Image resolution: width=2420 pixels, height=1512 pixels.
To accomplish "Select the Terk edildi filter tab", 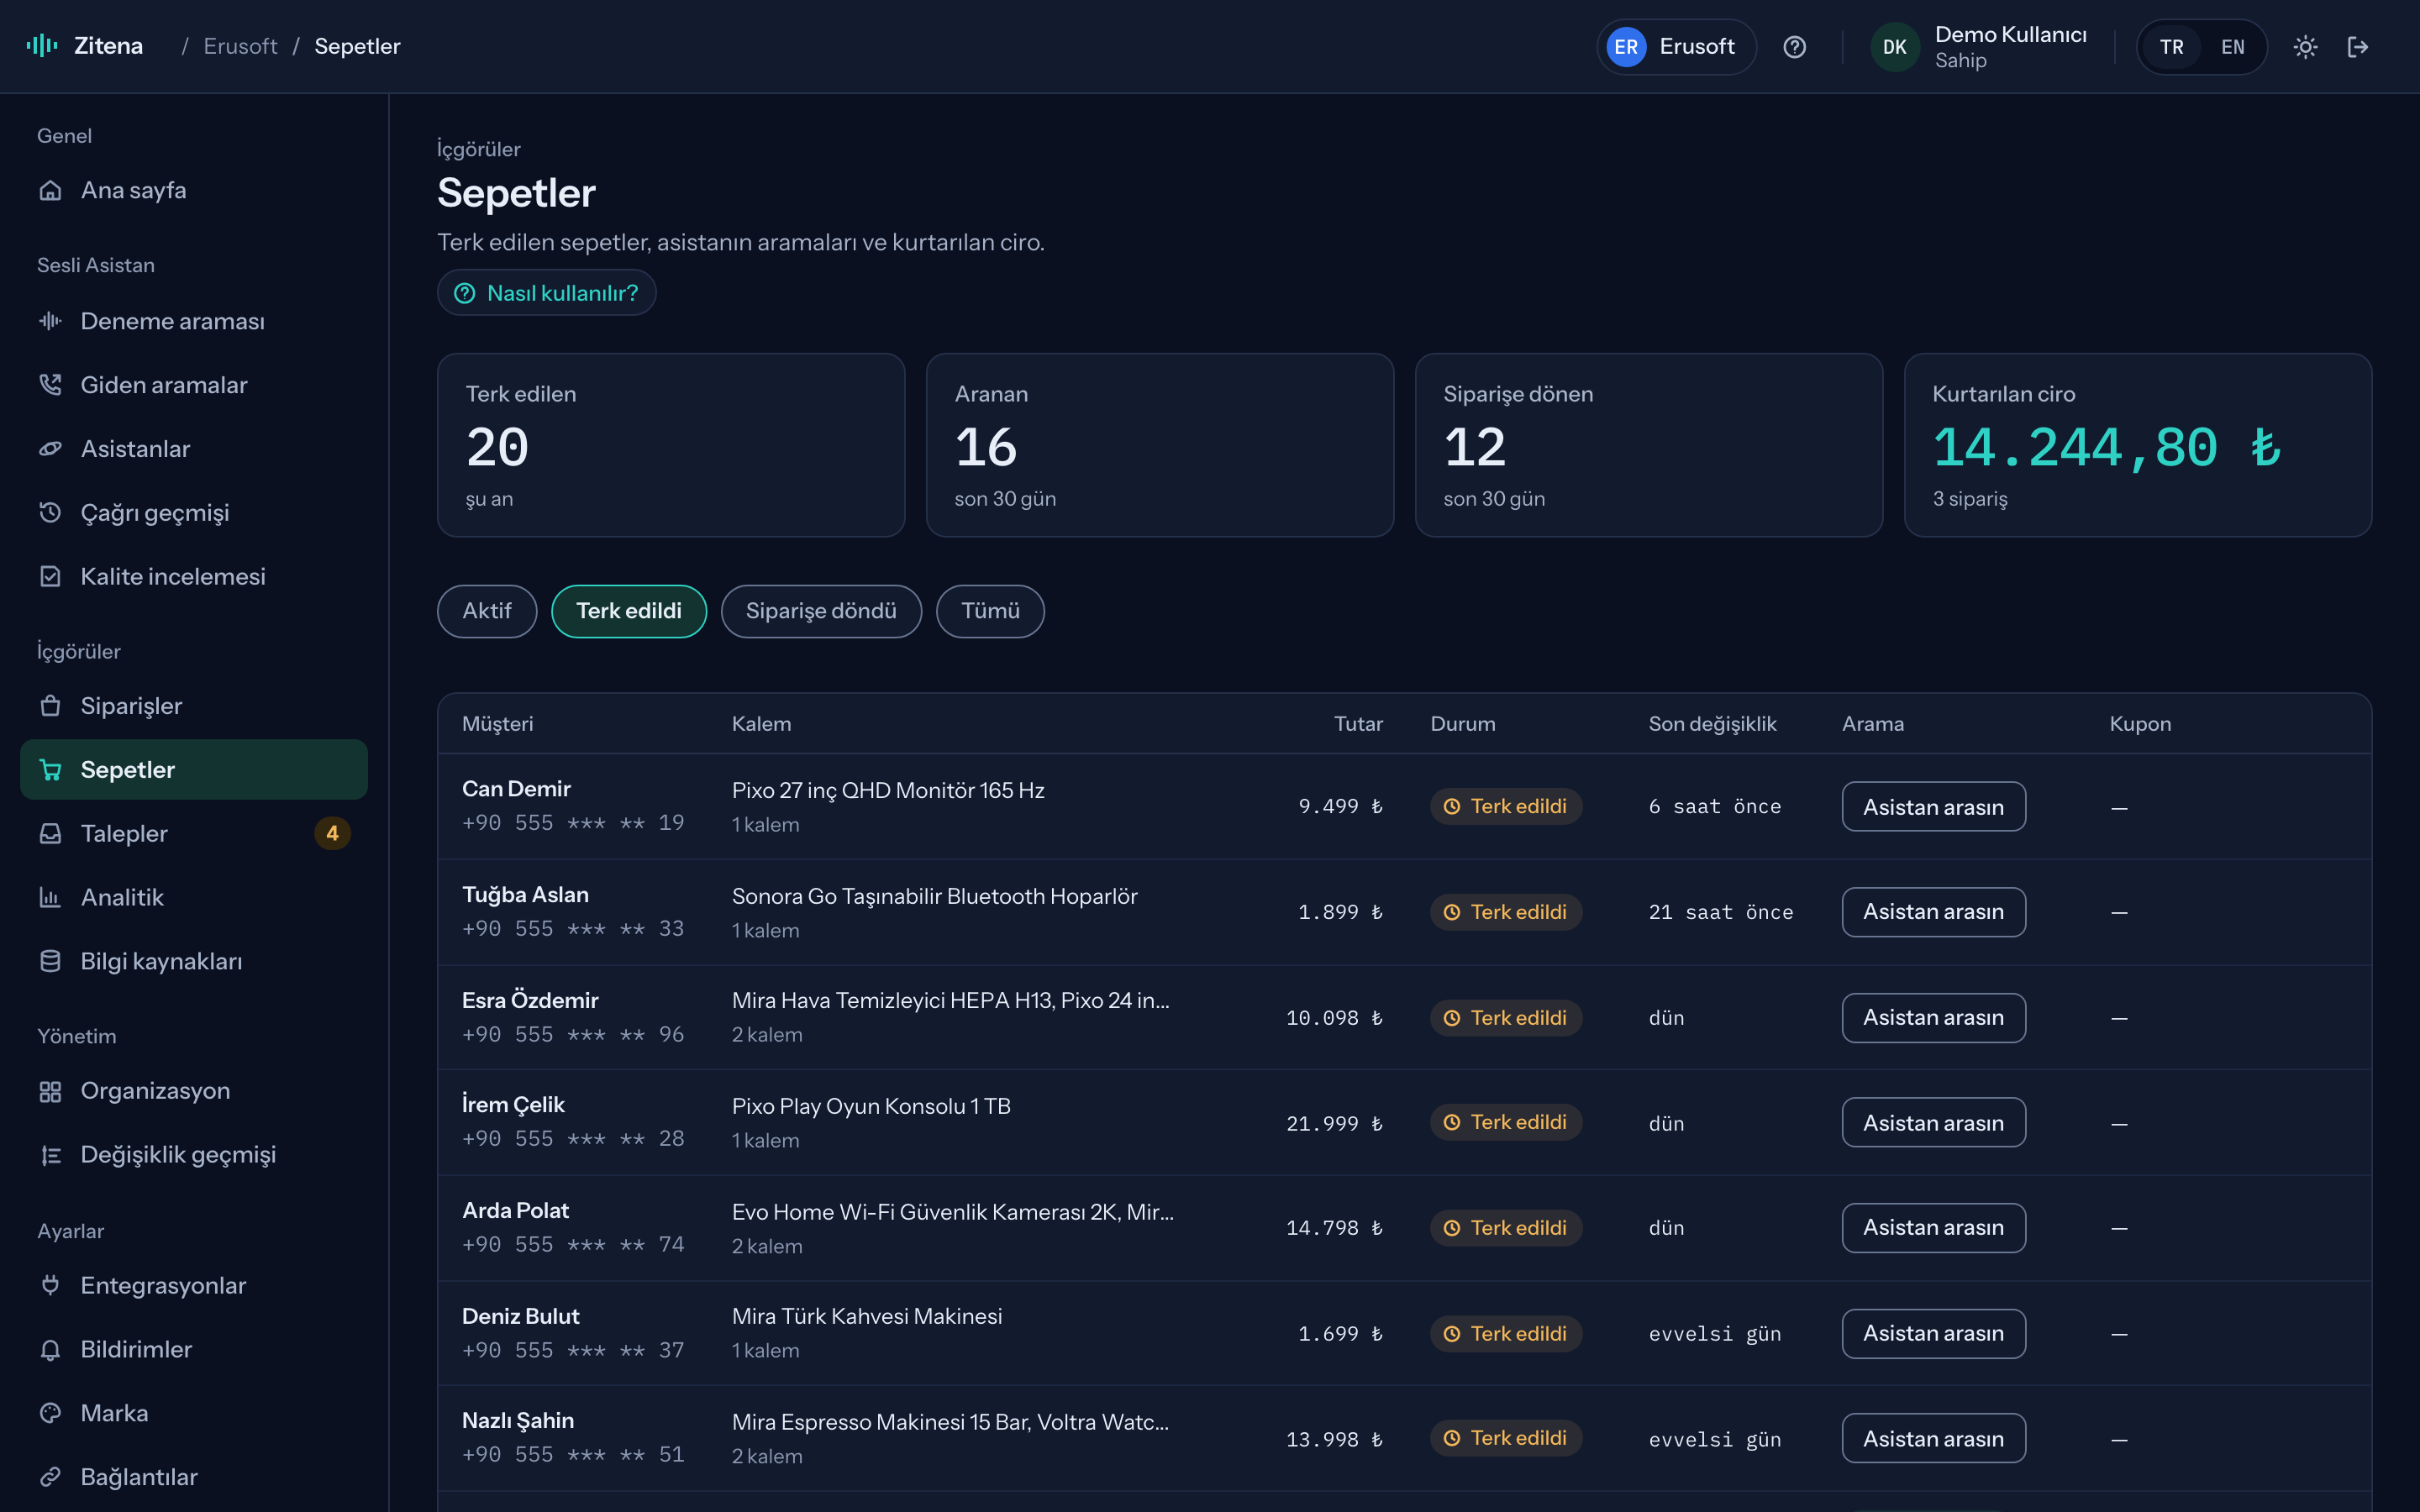I will (x=629, y=611).
